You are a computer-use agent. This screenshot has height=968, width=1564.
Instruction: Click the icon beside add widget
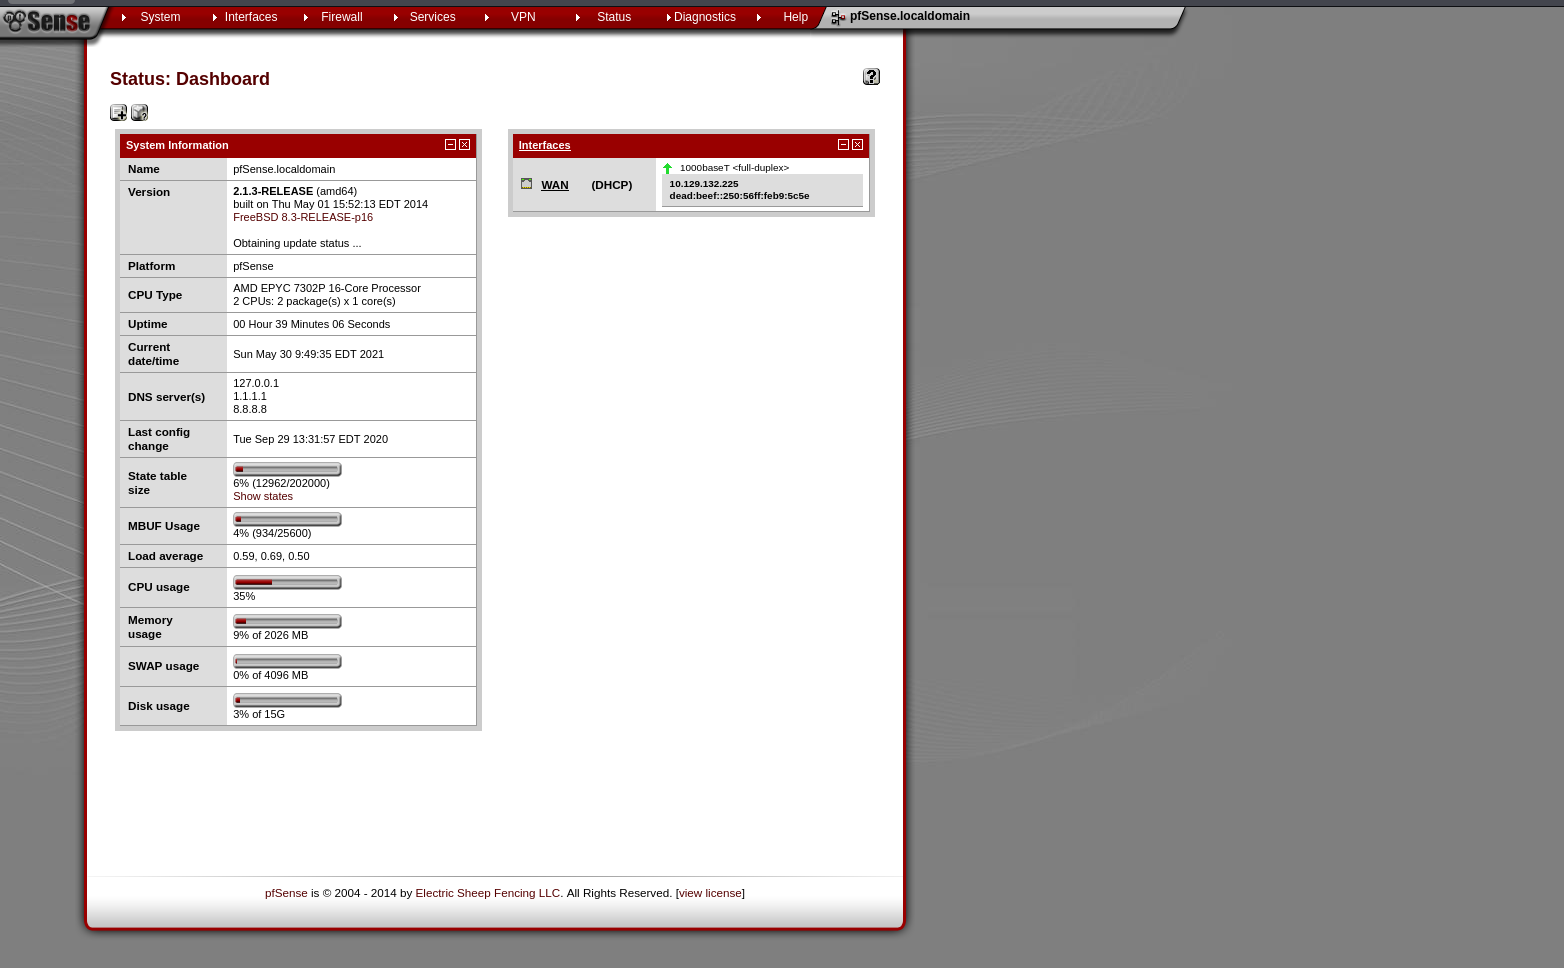pos(140,113)
